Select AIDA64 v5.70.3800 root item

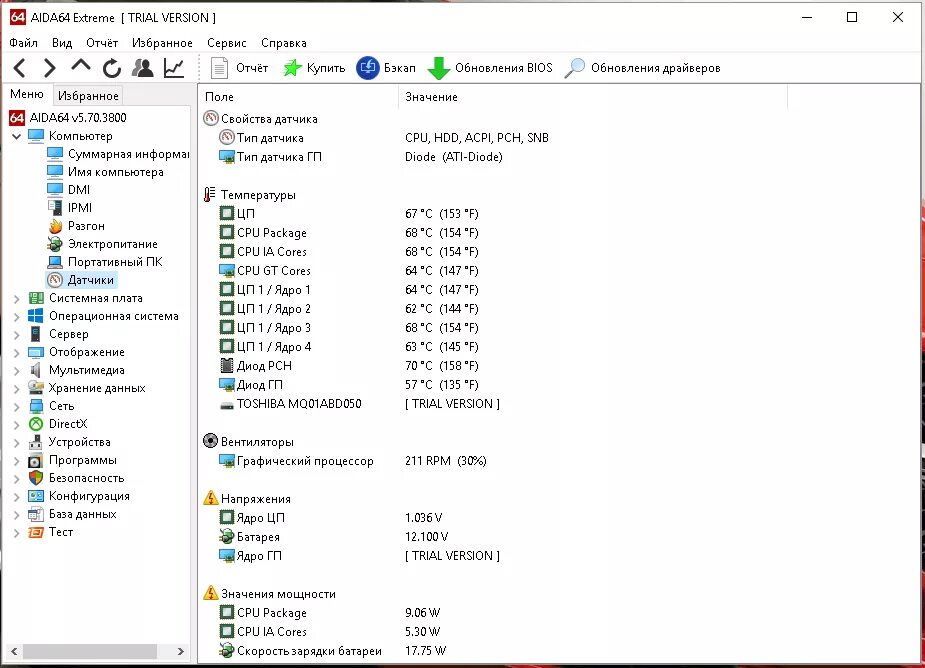[68, 117]
